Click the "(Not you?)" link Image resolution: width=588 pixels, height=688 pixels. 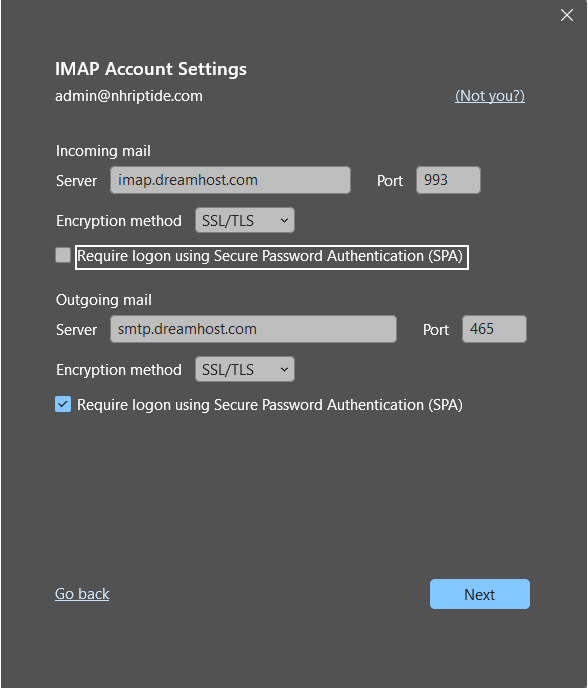tap(490, 96)
